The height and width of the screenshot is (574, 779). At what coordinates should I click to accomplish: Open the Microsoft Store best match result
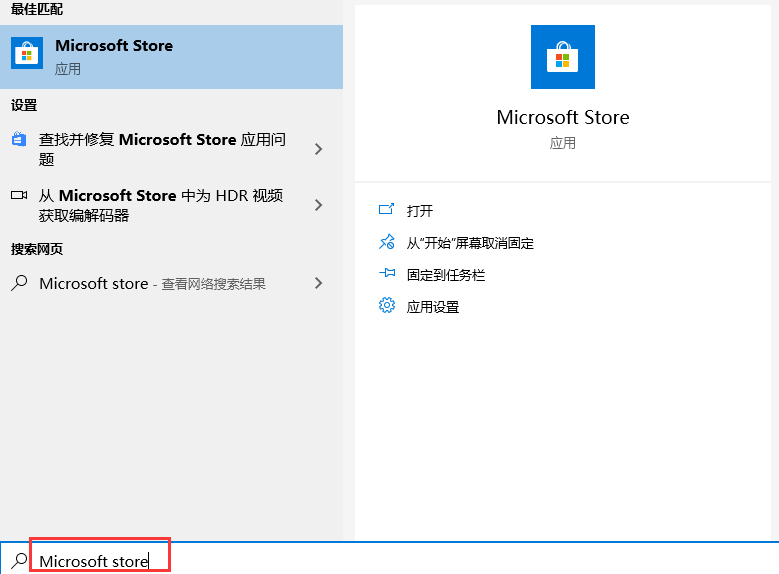point(171,57)
